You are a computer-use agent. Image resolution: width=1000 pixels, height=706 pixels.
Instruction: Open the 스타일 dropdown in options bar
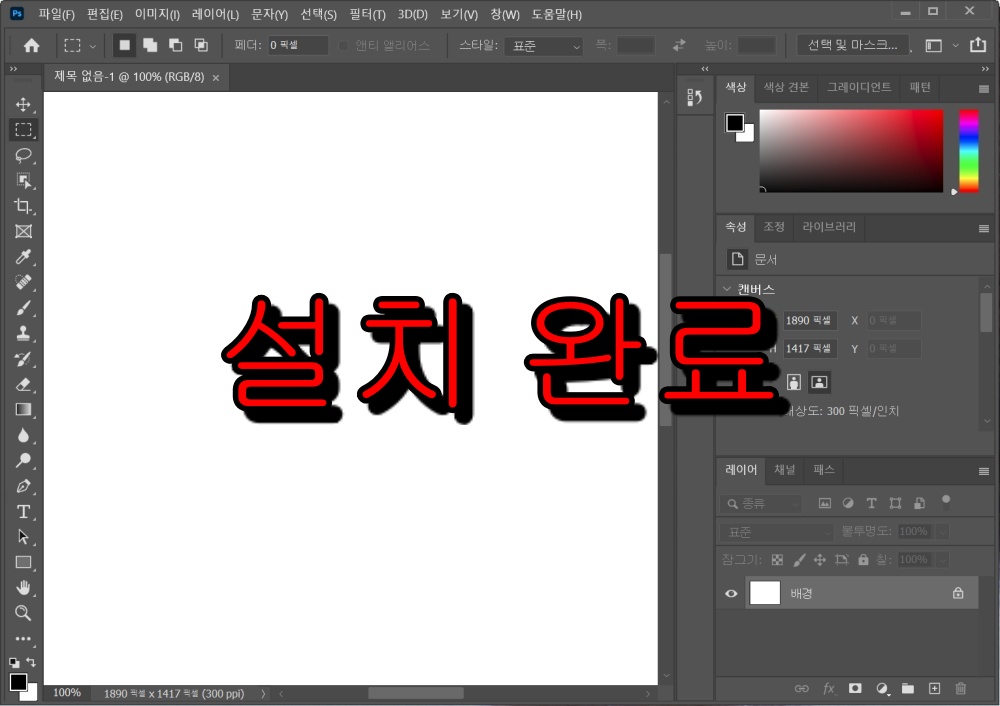coord(543,45)
